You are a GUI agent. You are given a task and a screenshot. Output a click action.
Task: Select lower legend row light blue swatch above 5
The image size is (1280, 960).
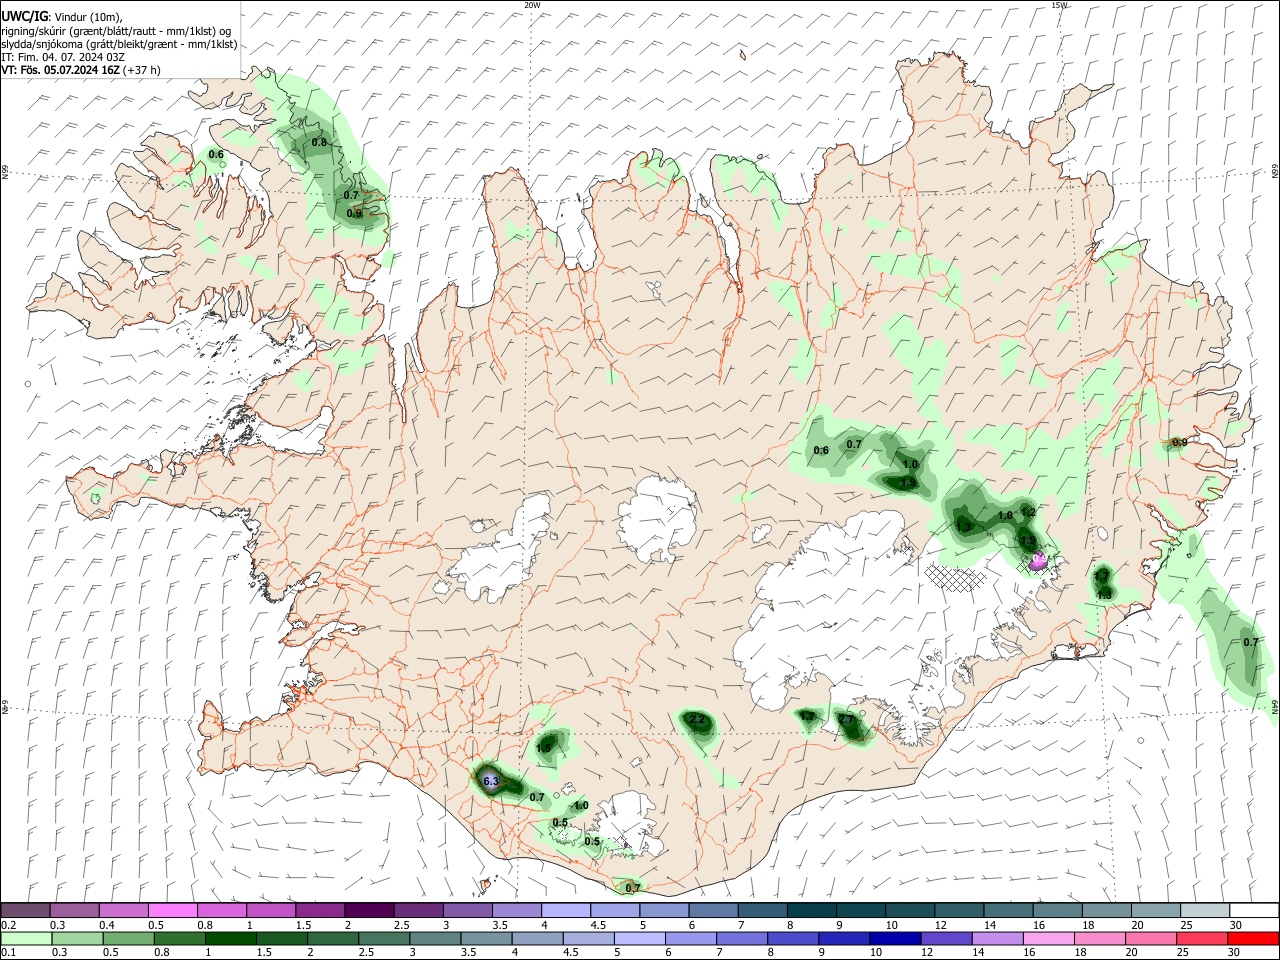click(640, 938)
